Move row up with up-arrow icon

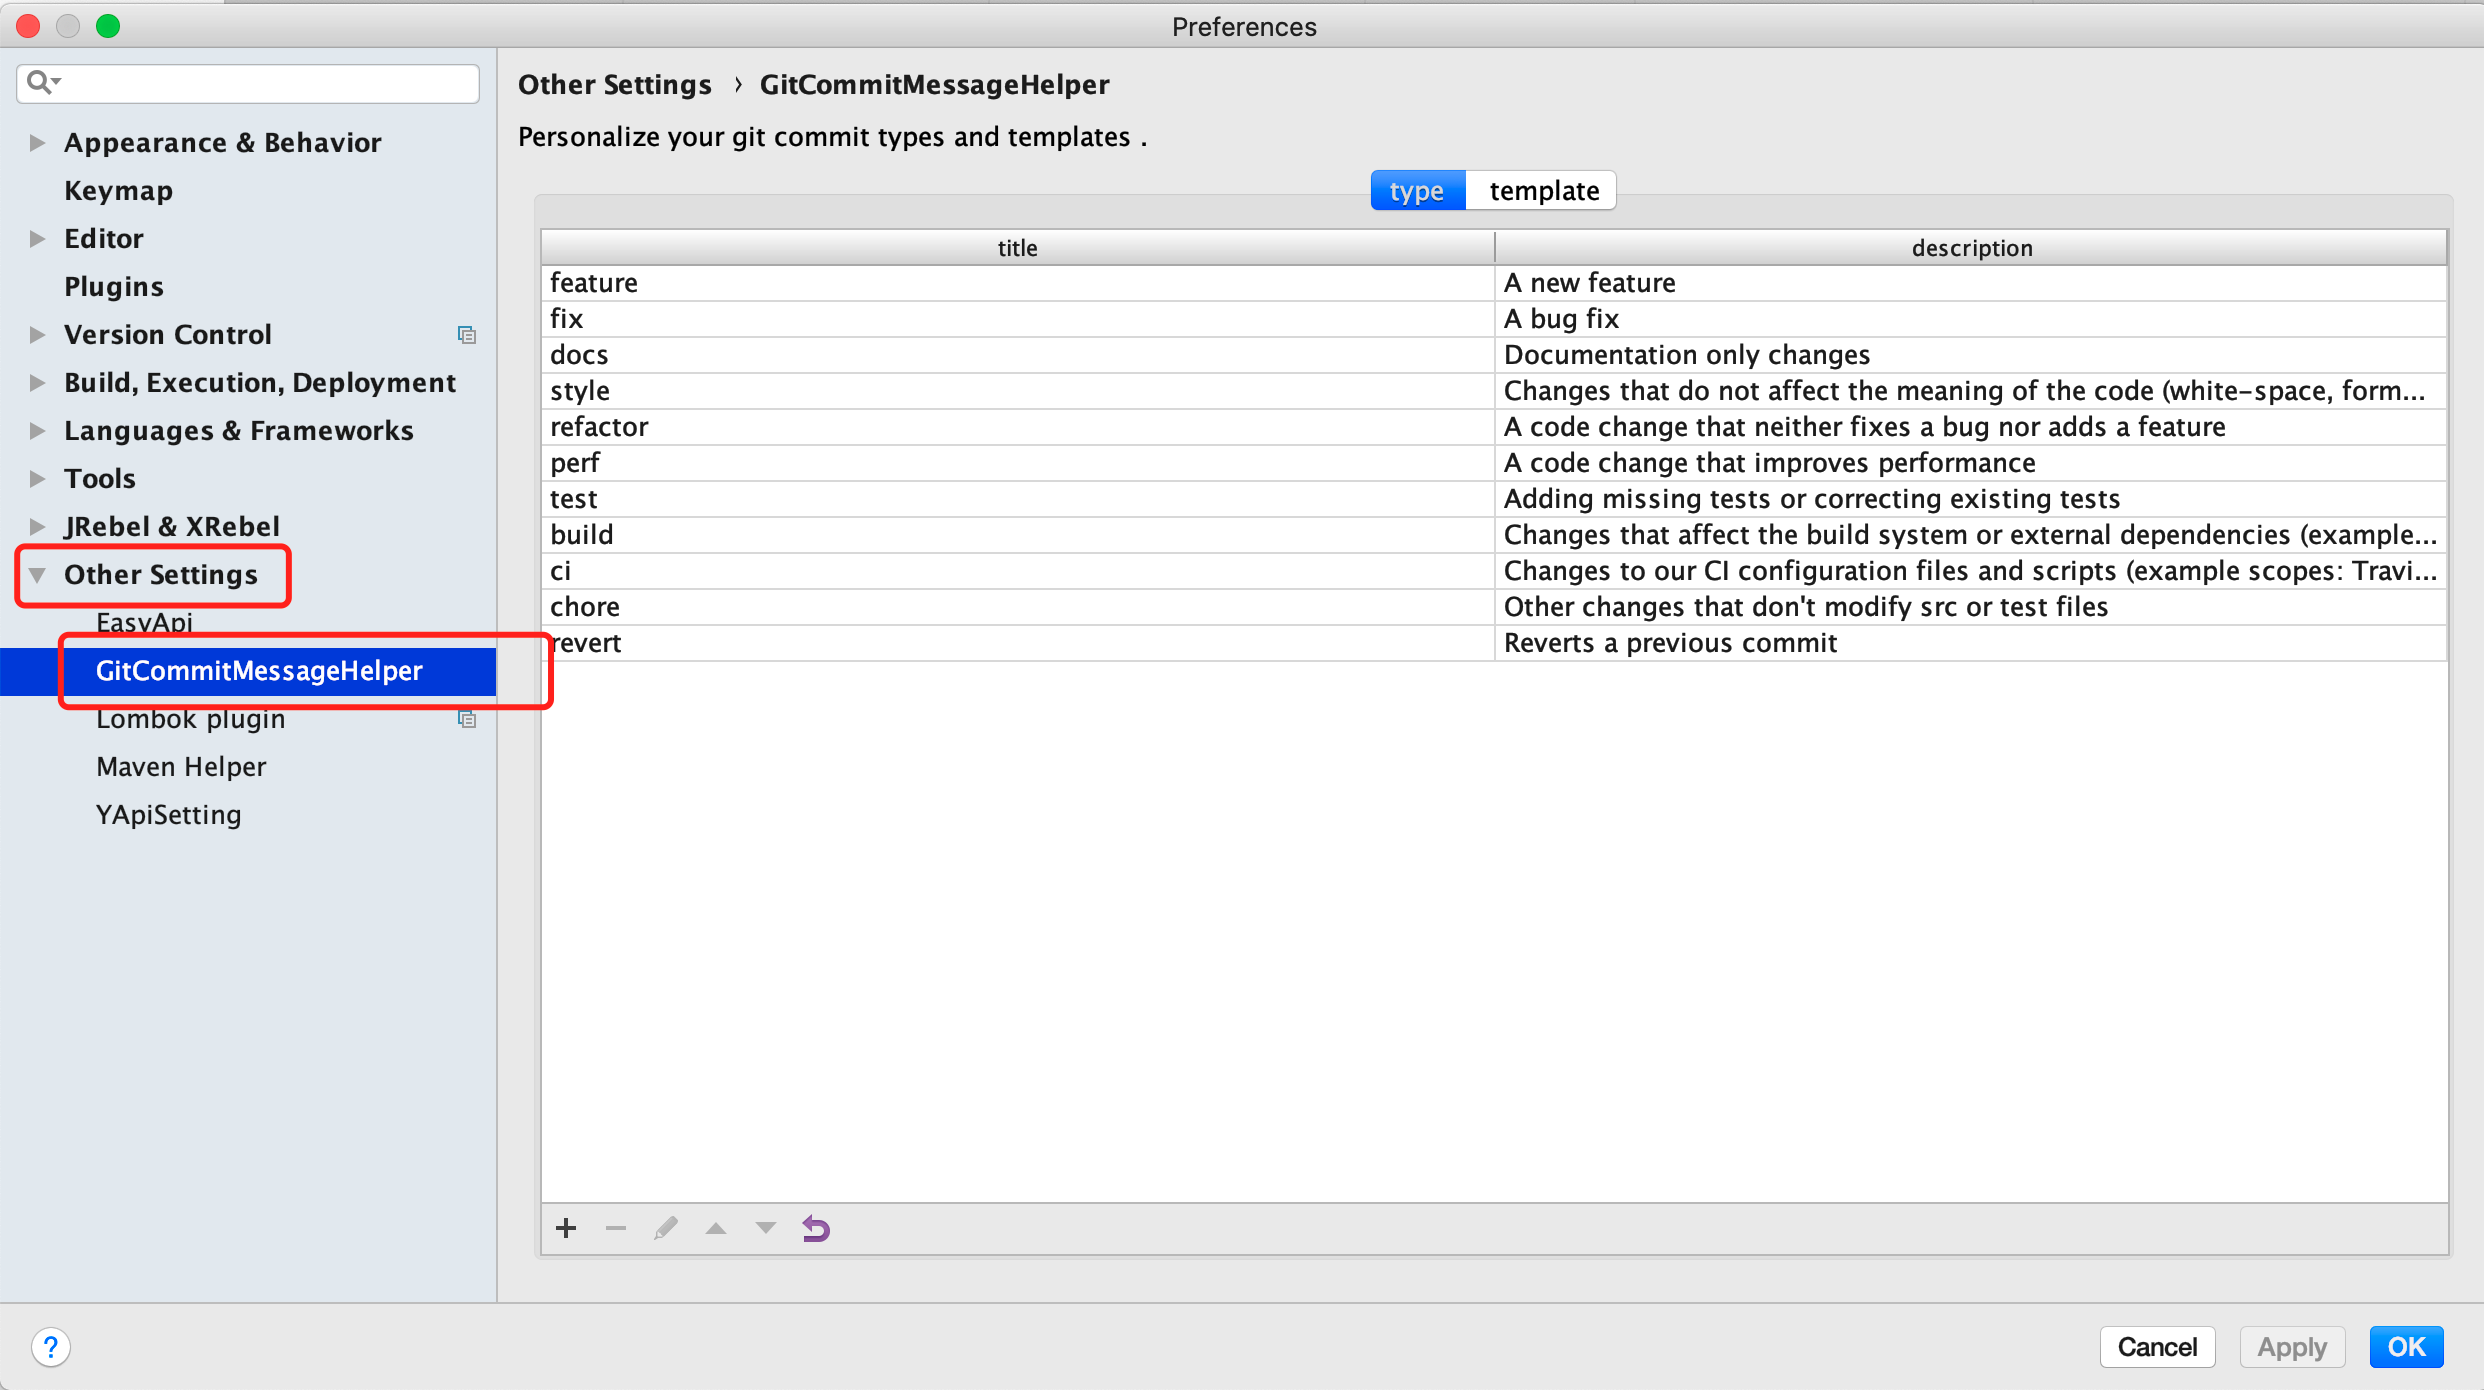[x=716, y=1228]
